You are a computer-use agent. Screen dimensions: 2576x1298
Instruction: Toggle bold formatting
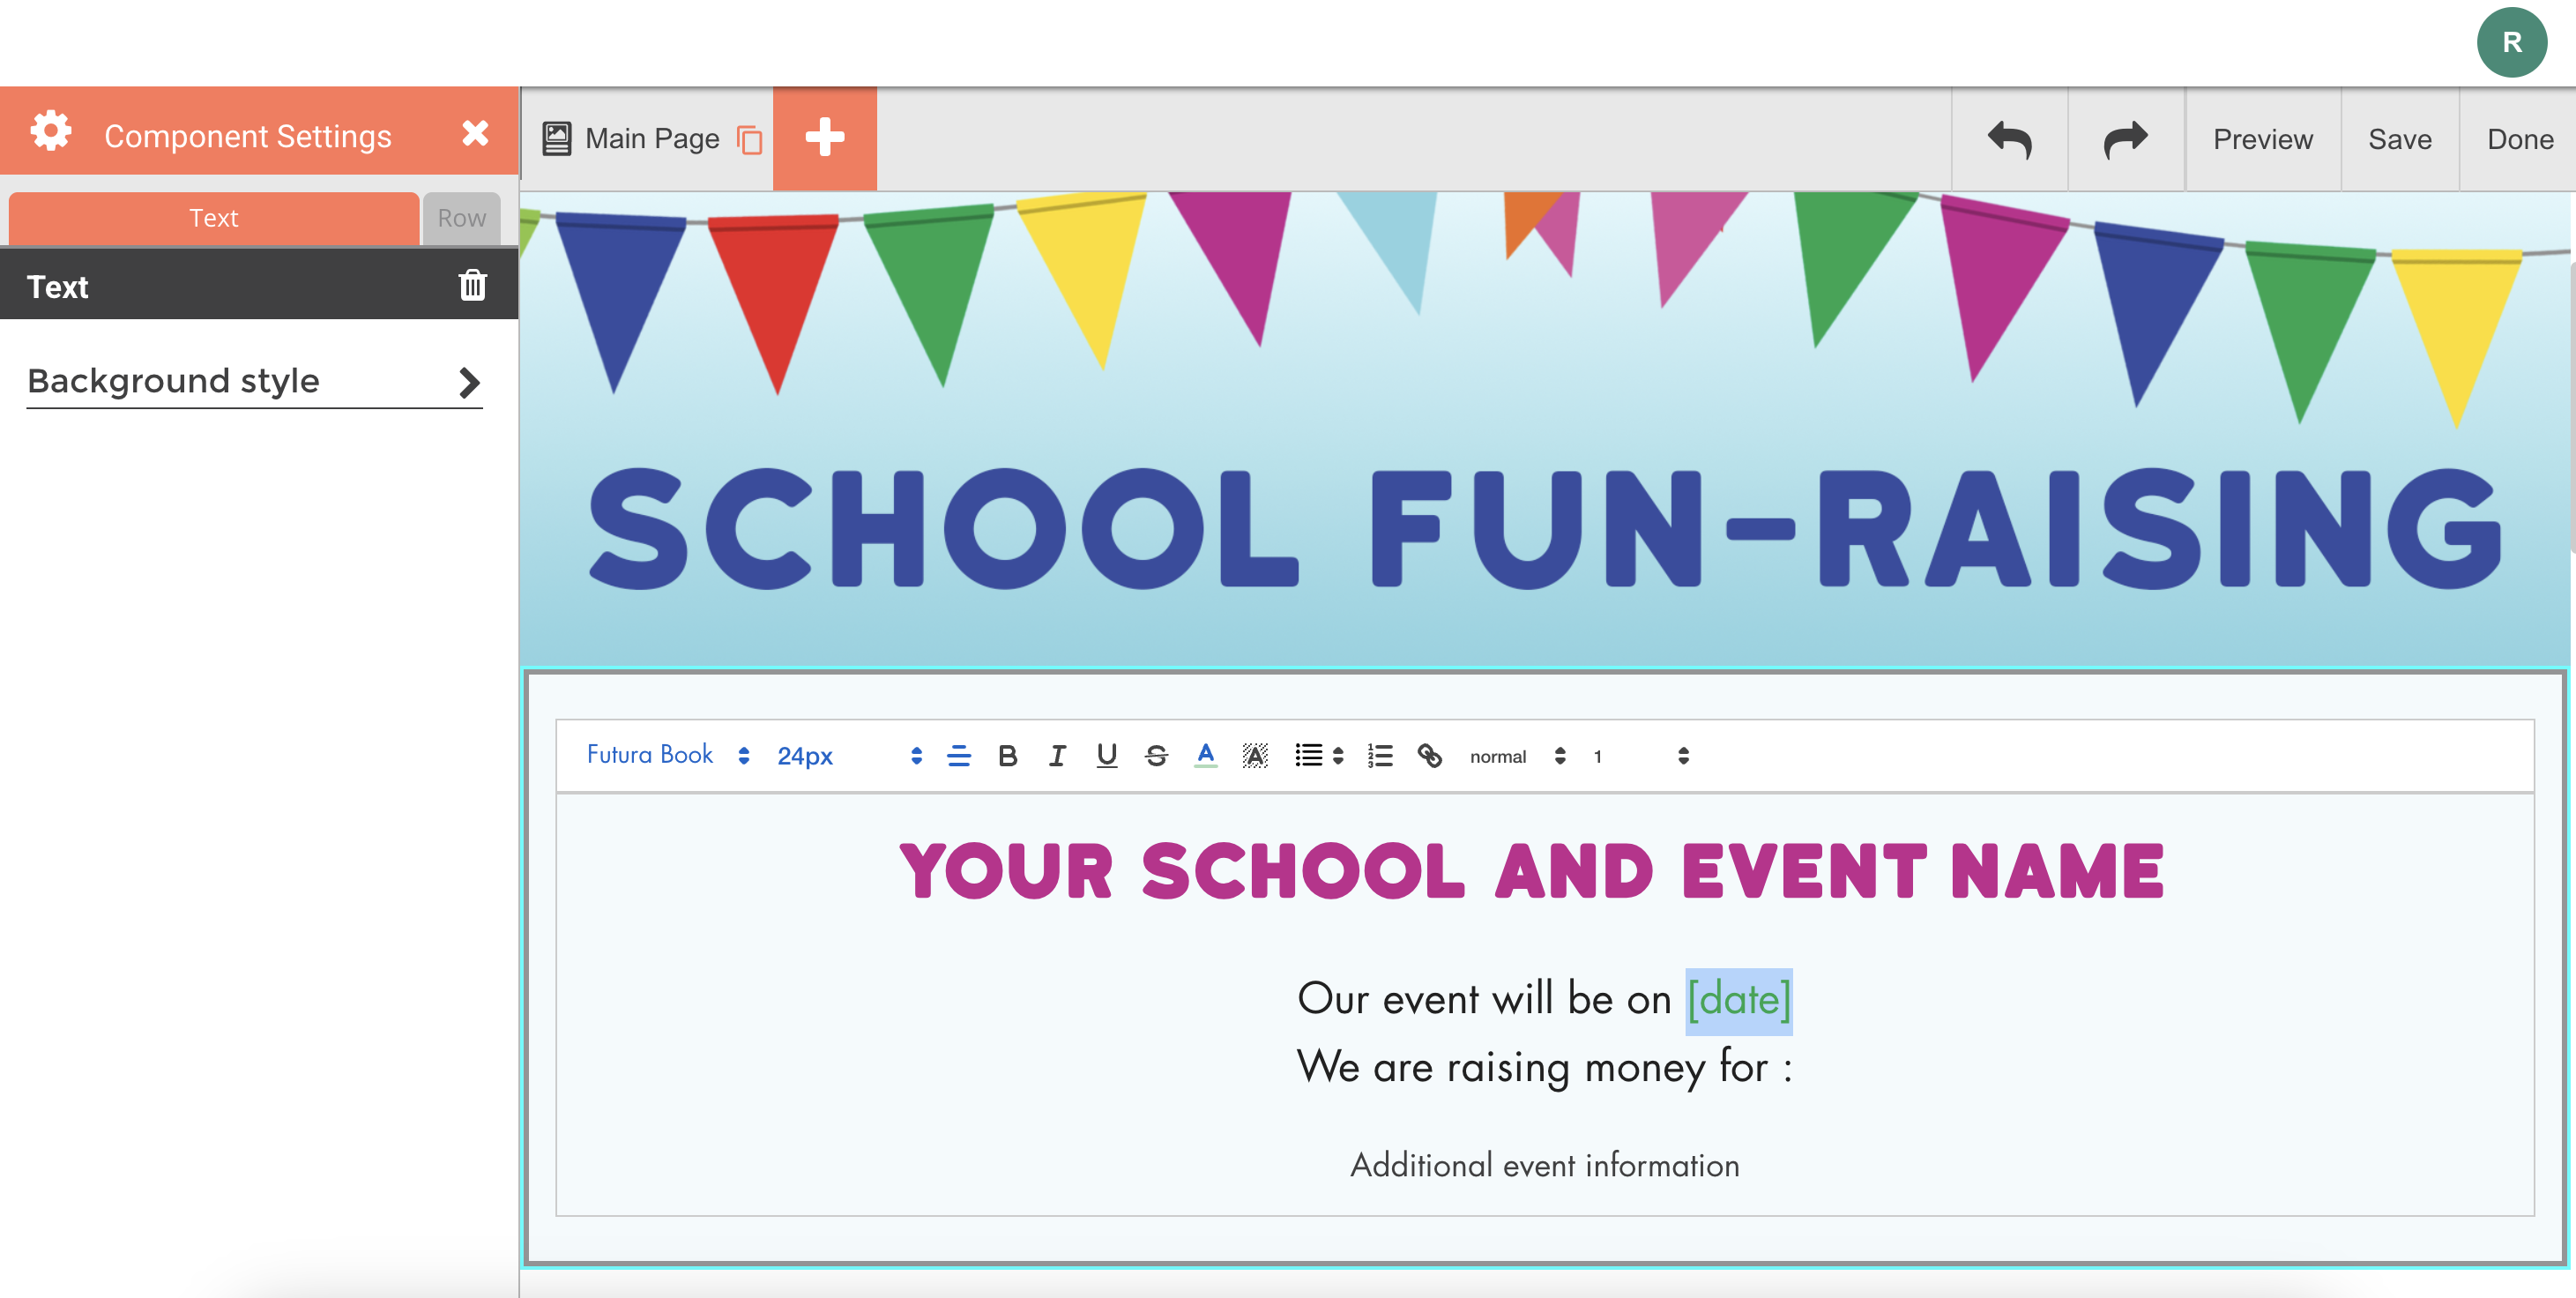(x=1008, y=756)
